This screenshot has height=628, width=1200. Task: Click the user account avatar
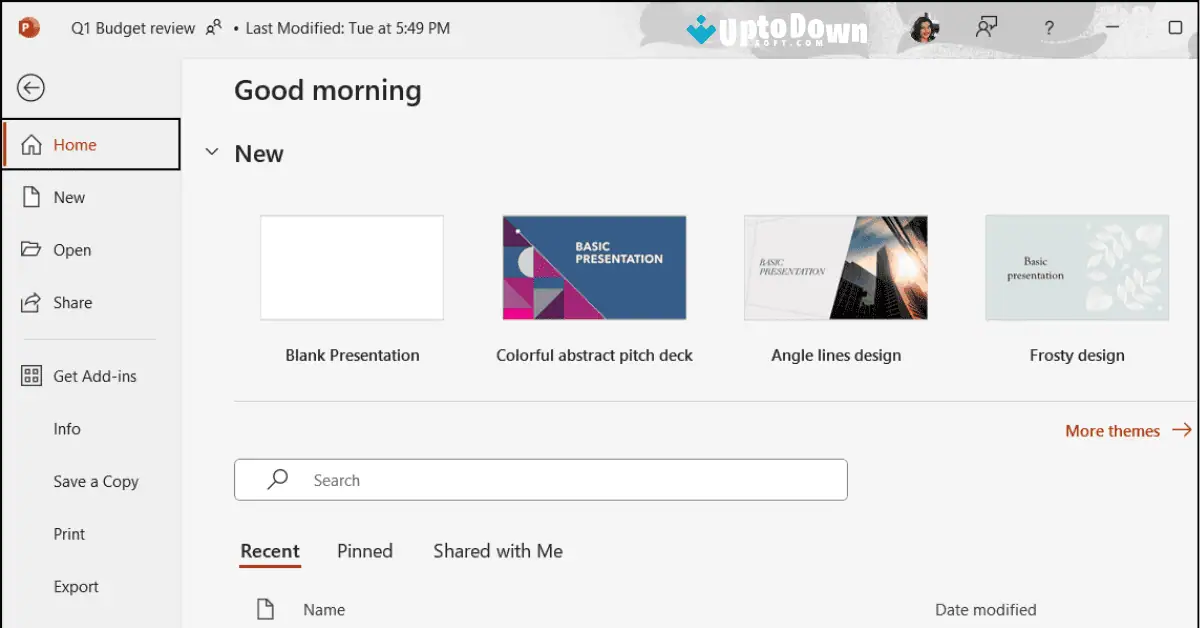tap(925, 28)
